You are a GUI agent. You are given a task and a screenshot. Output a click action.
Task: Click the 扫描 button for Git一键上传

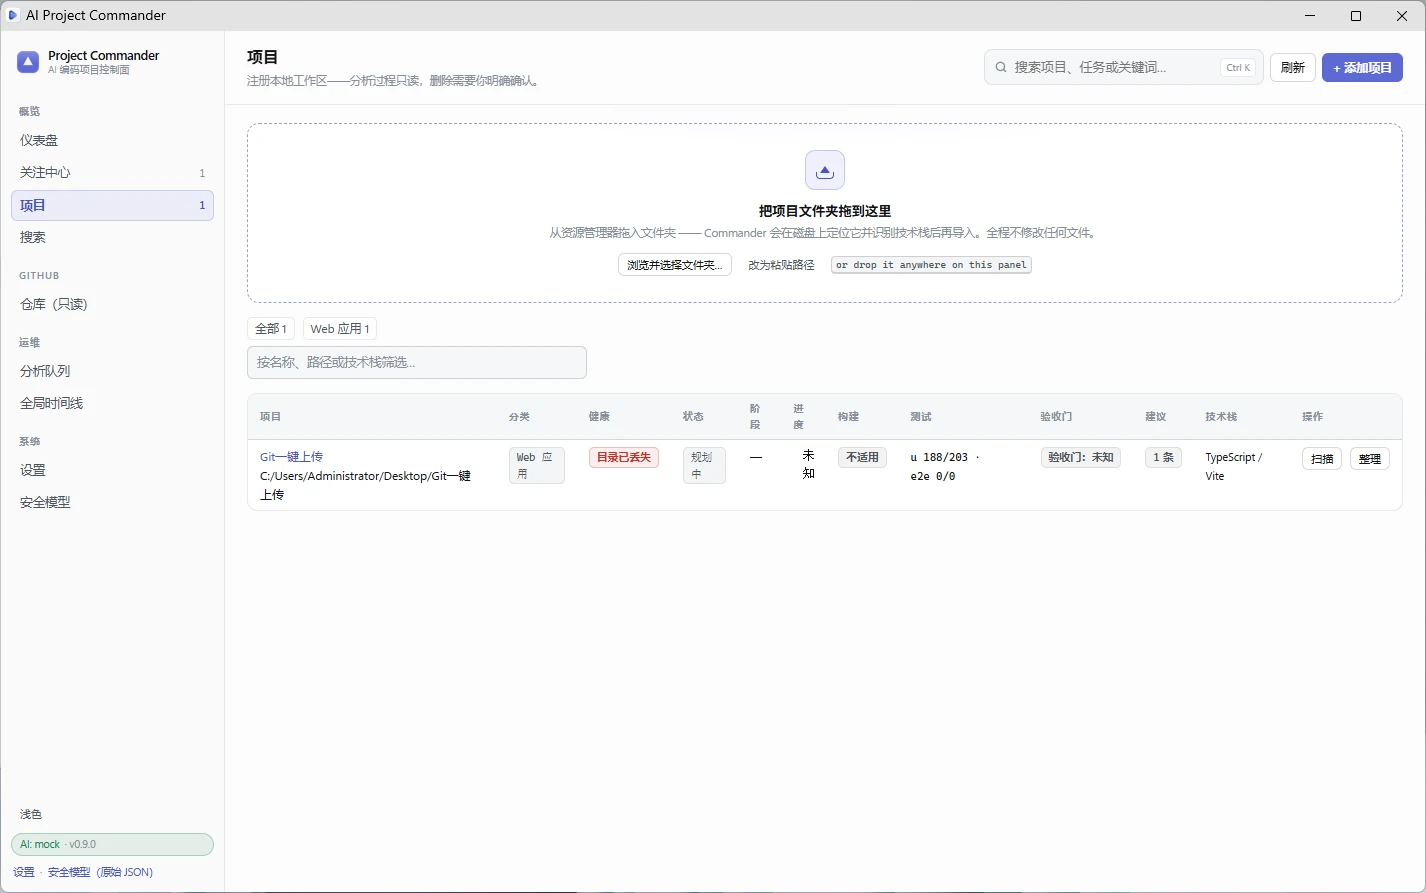coord(1322,458)
